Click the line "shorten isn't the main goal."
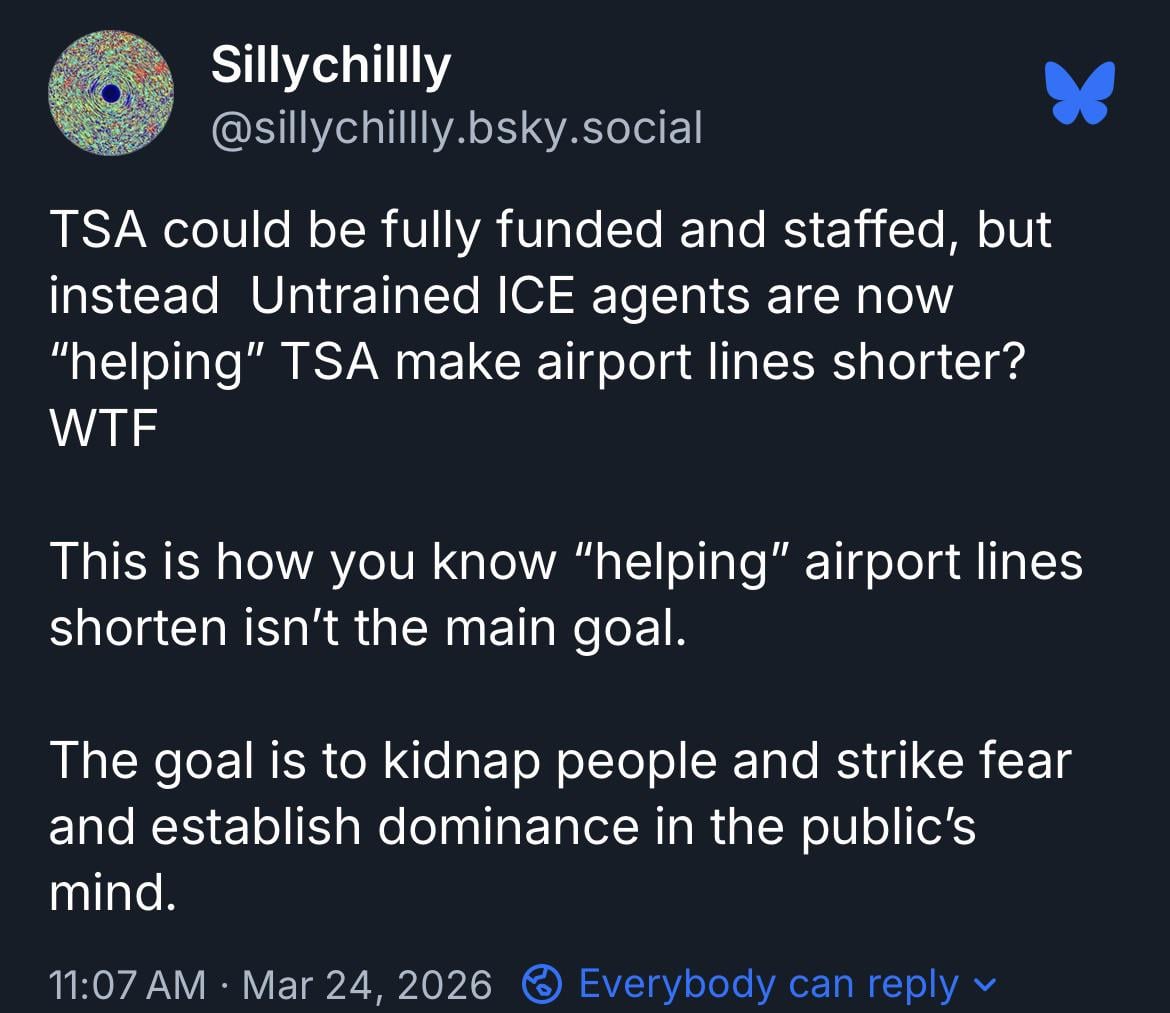The image size is (1170, 1013). pos(369,627)
